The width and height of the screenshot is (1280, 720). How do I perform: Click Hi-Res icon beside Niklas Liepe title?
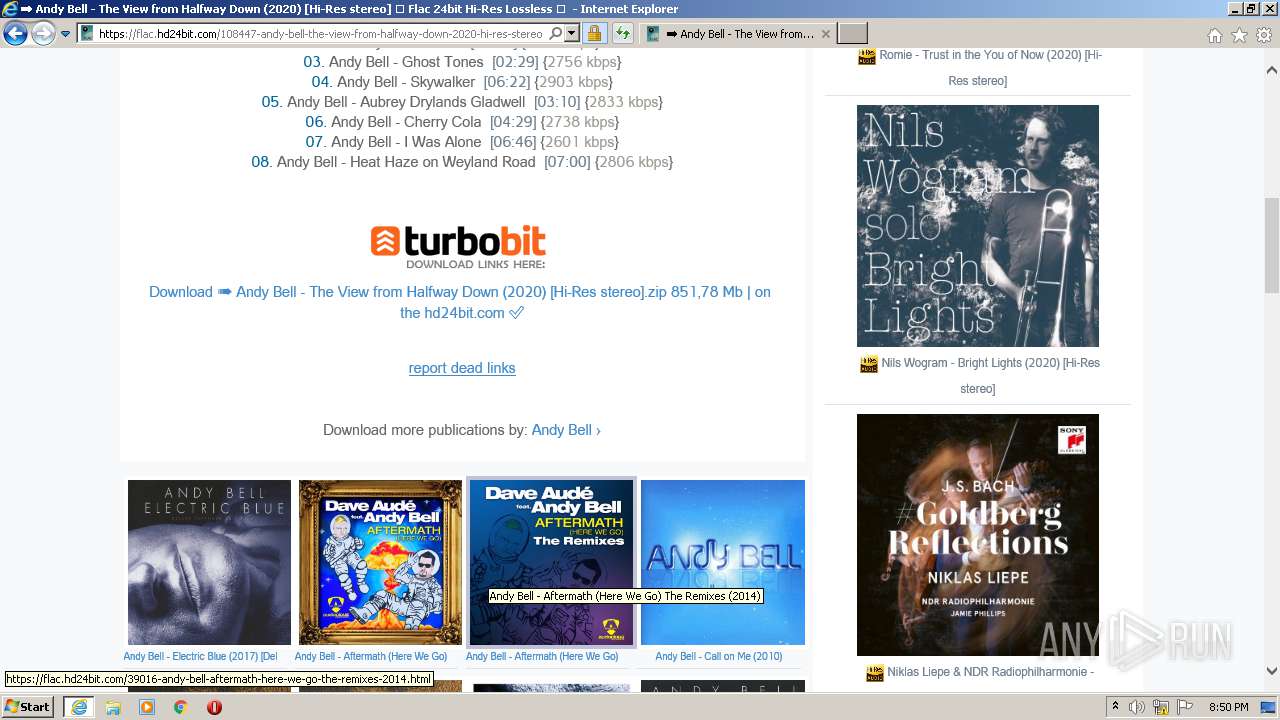(x=875, y=673)
